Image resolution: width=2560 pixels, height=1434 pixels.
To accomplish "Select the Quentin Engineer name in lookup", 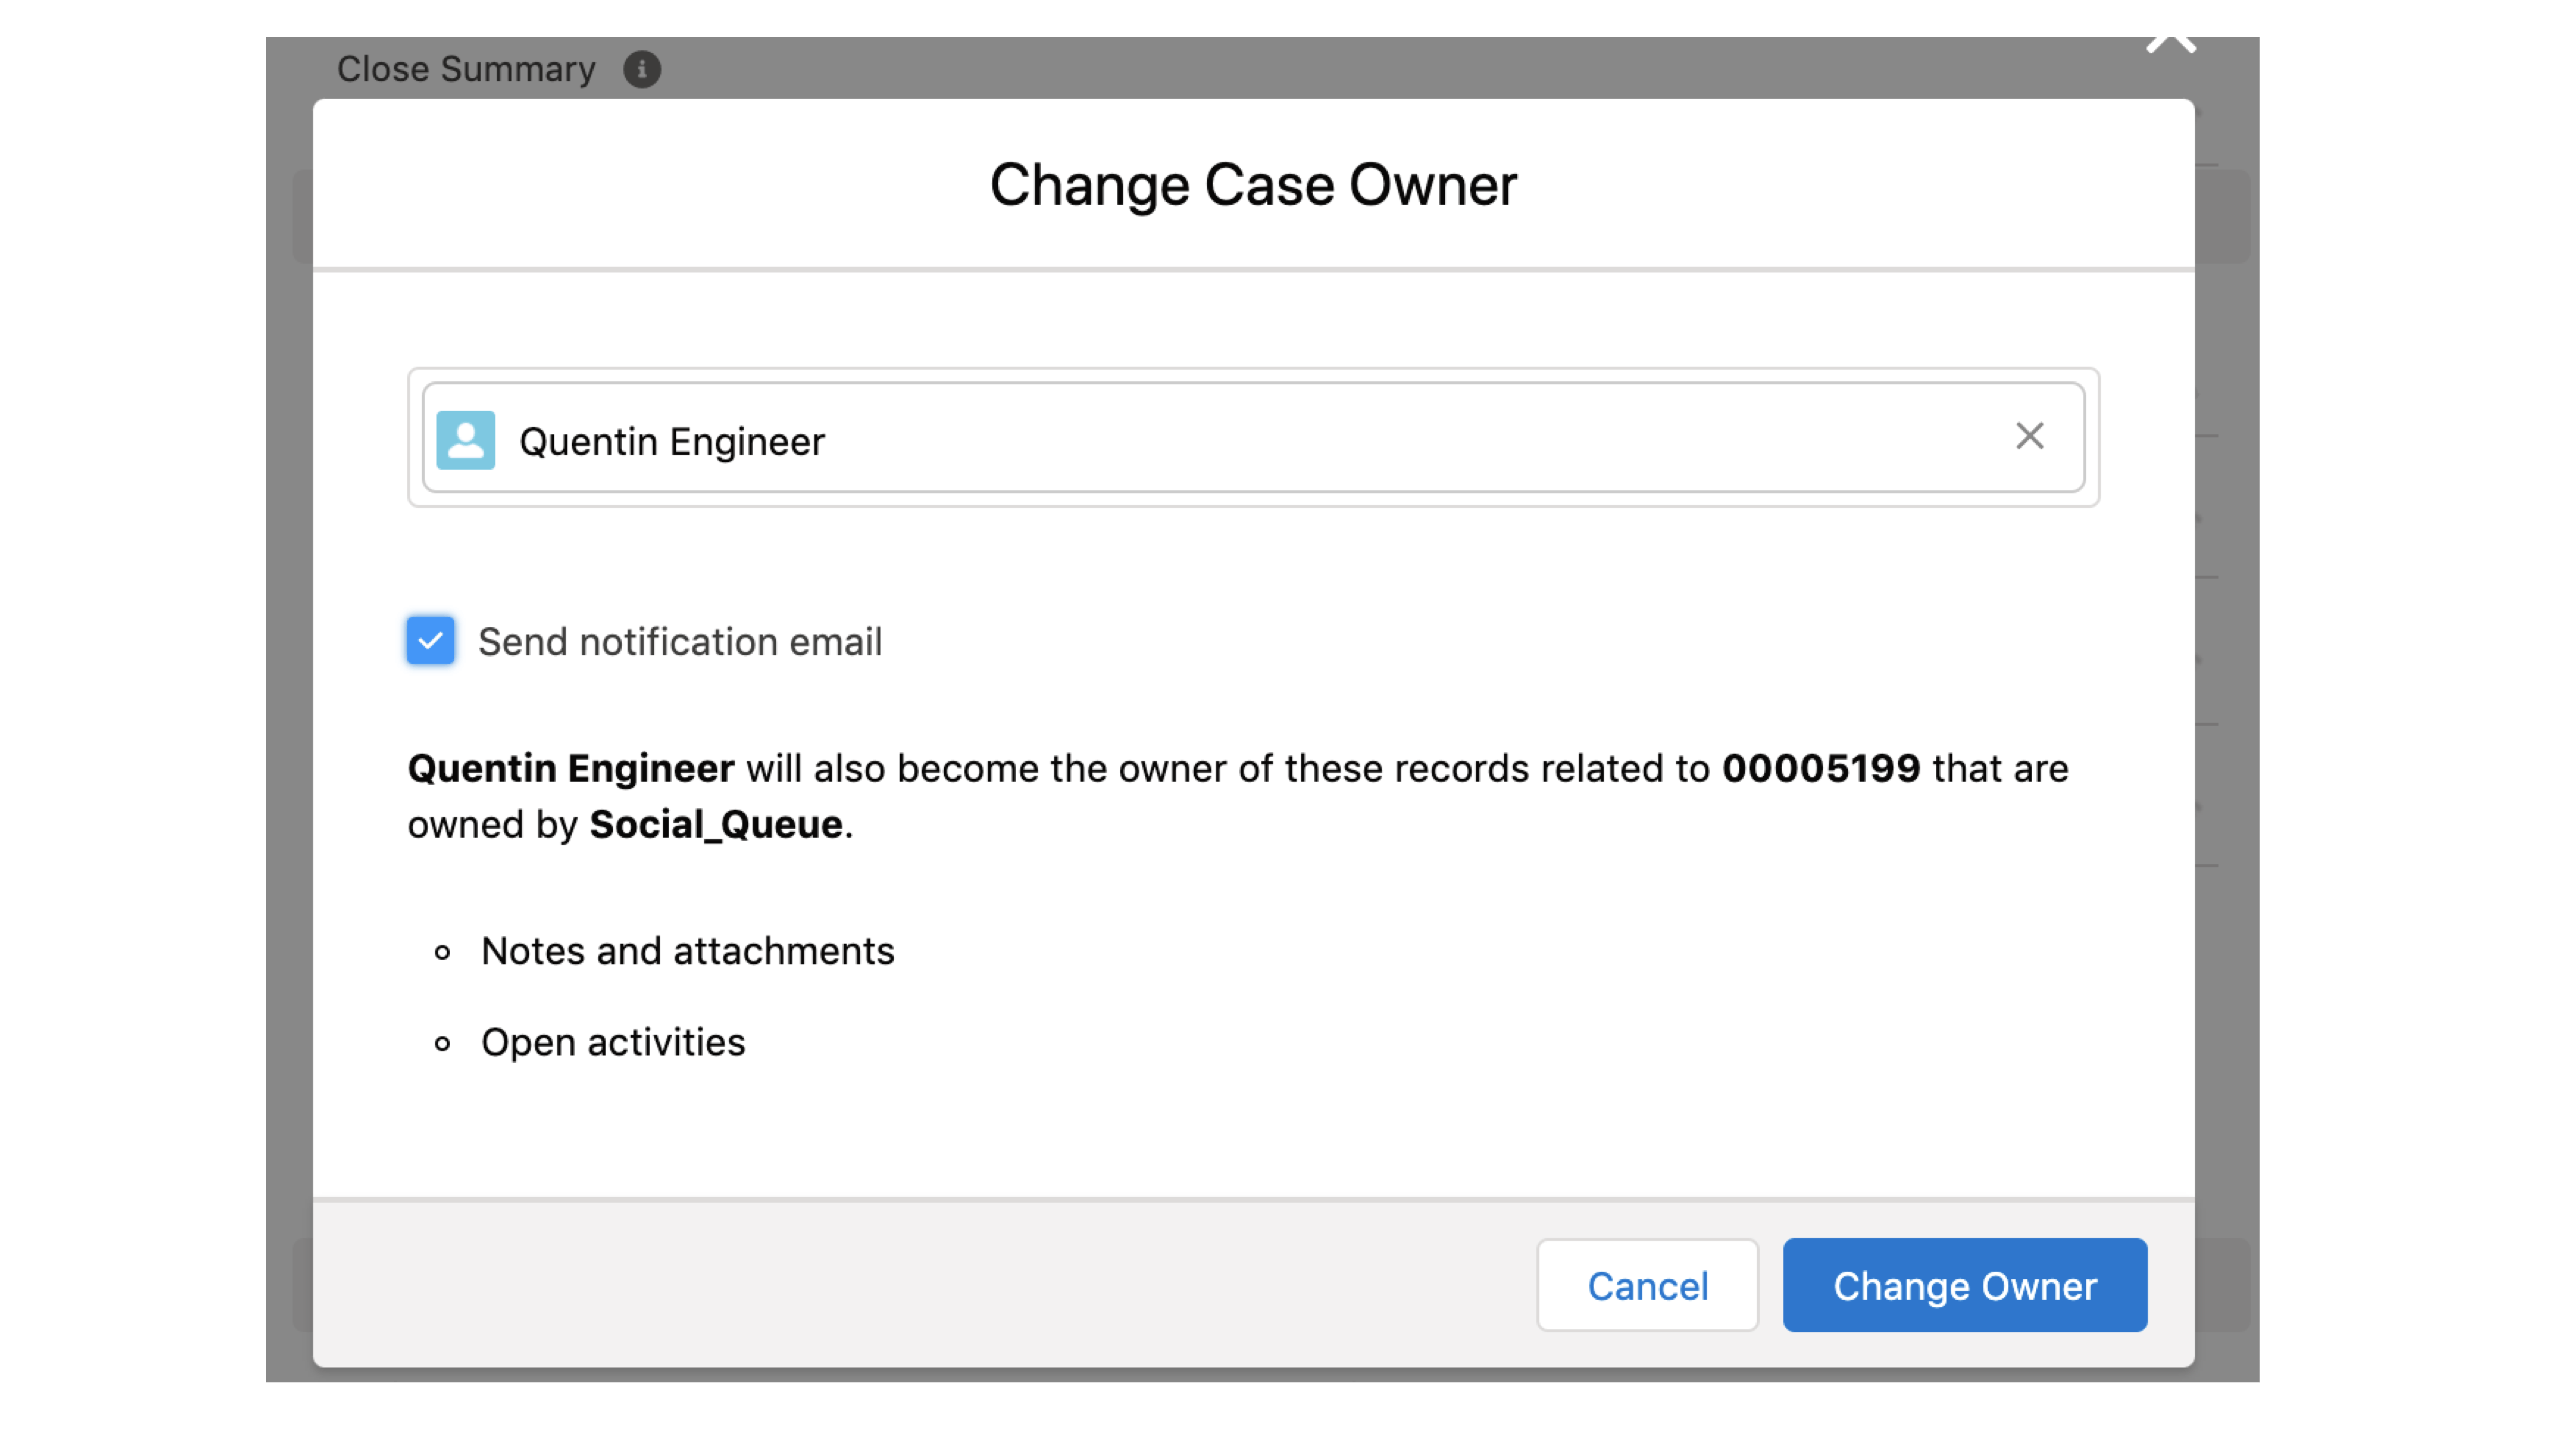I will point(672,442).
